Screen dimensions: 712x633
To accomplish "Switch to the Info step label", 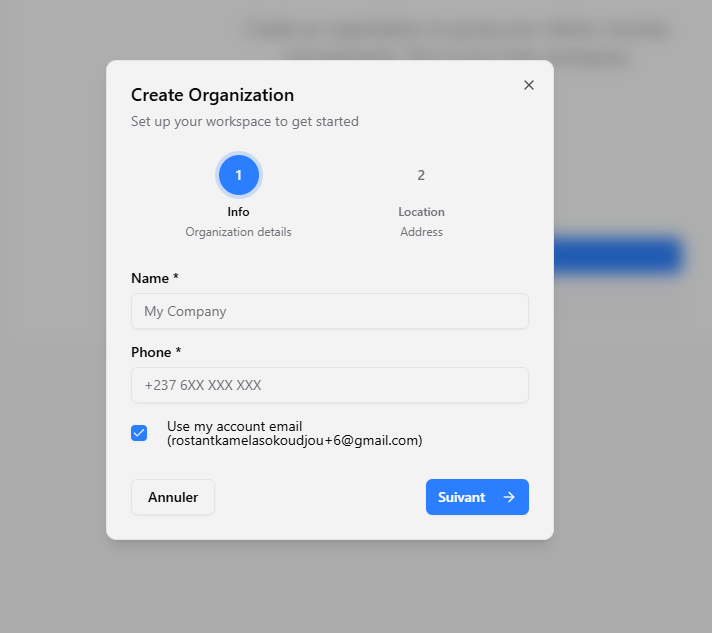I will tap(238, 212).
